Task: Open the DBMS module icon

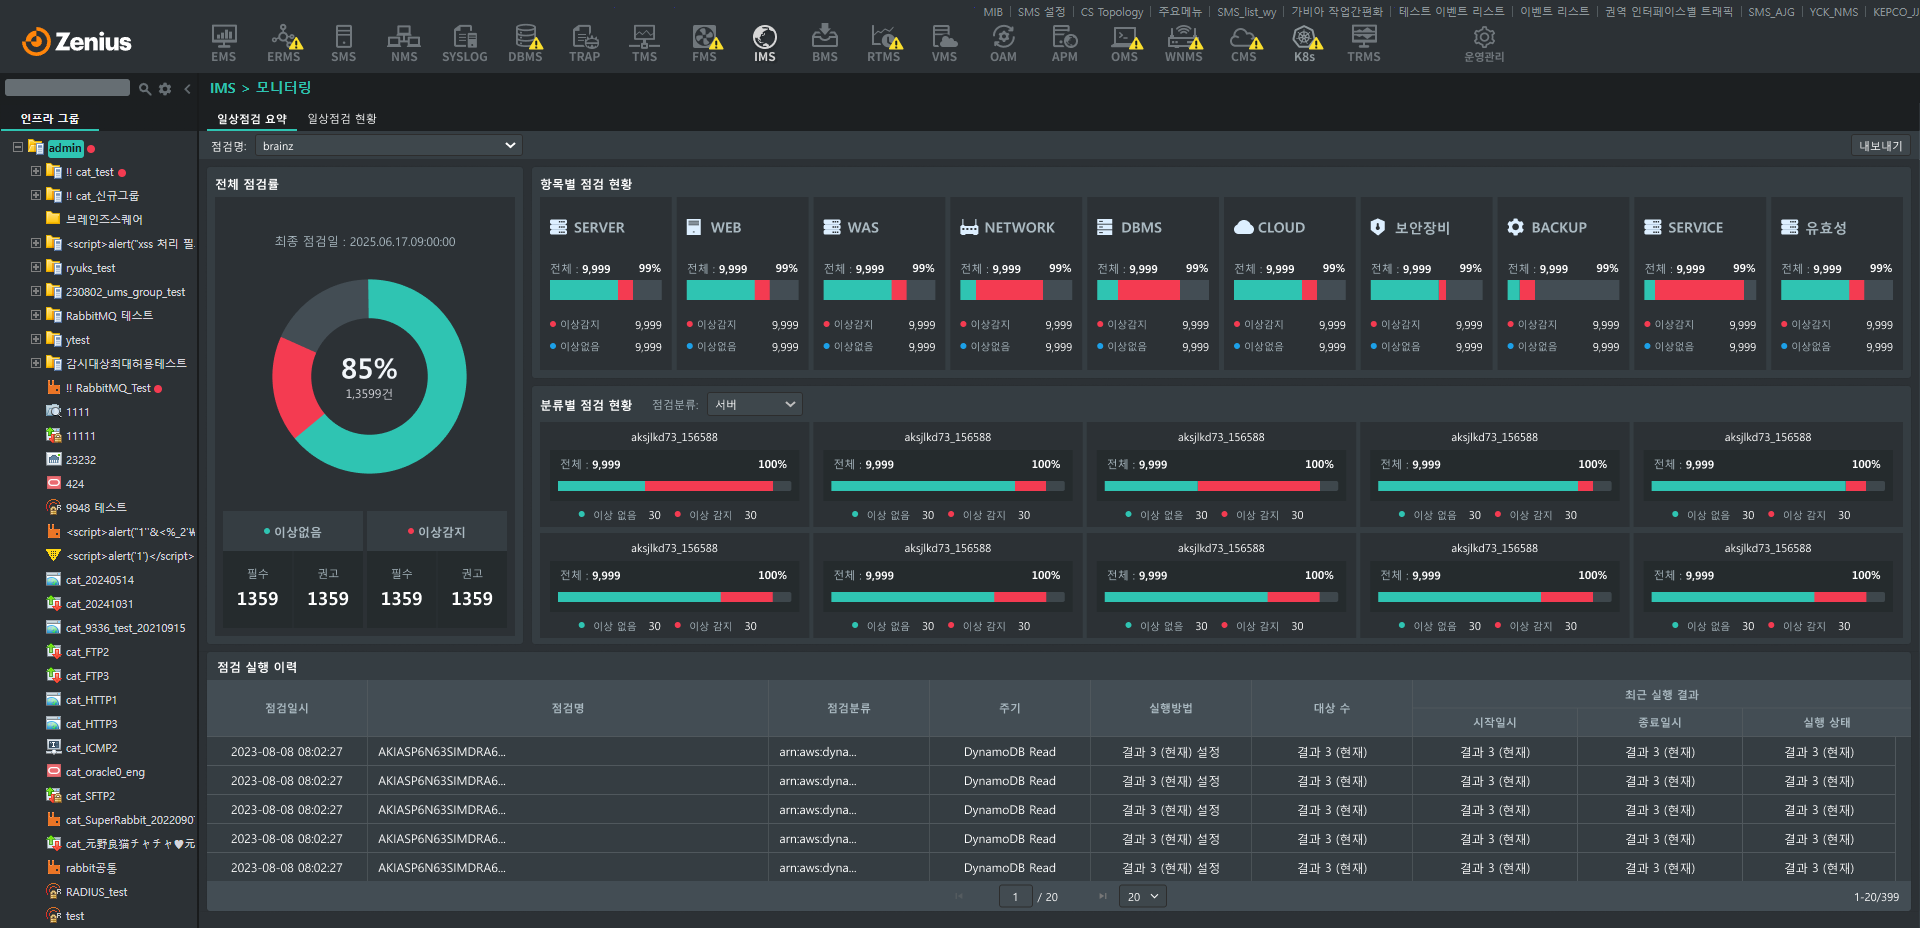Action: [525, 43]
